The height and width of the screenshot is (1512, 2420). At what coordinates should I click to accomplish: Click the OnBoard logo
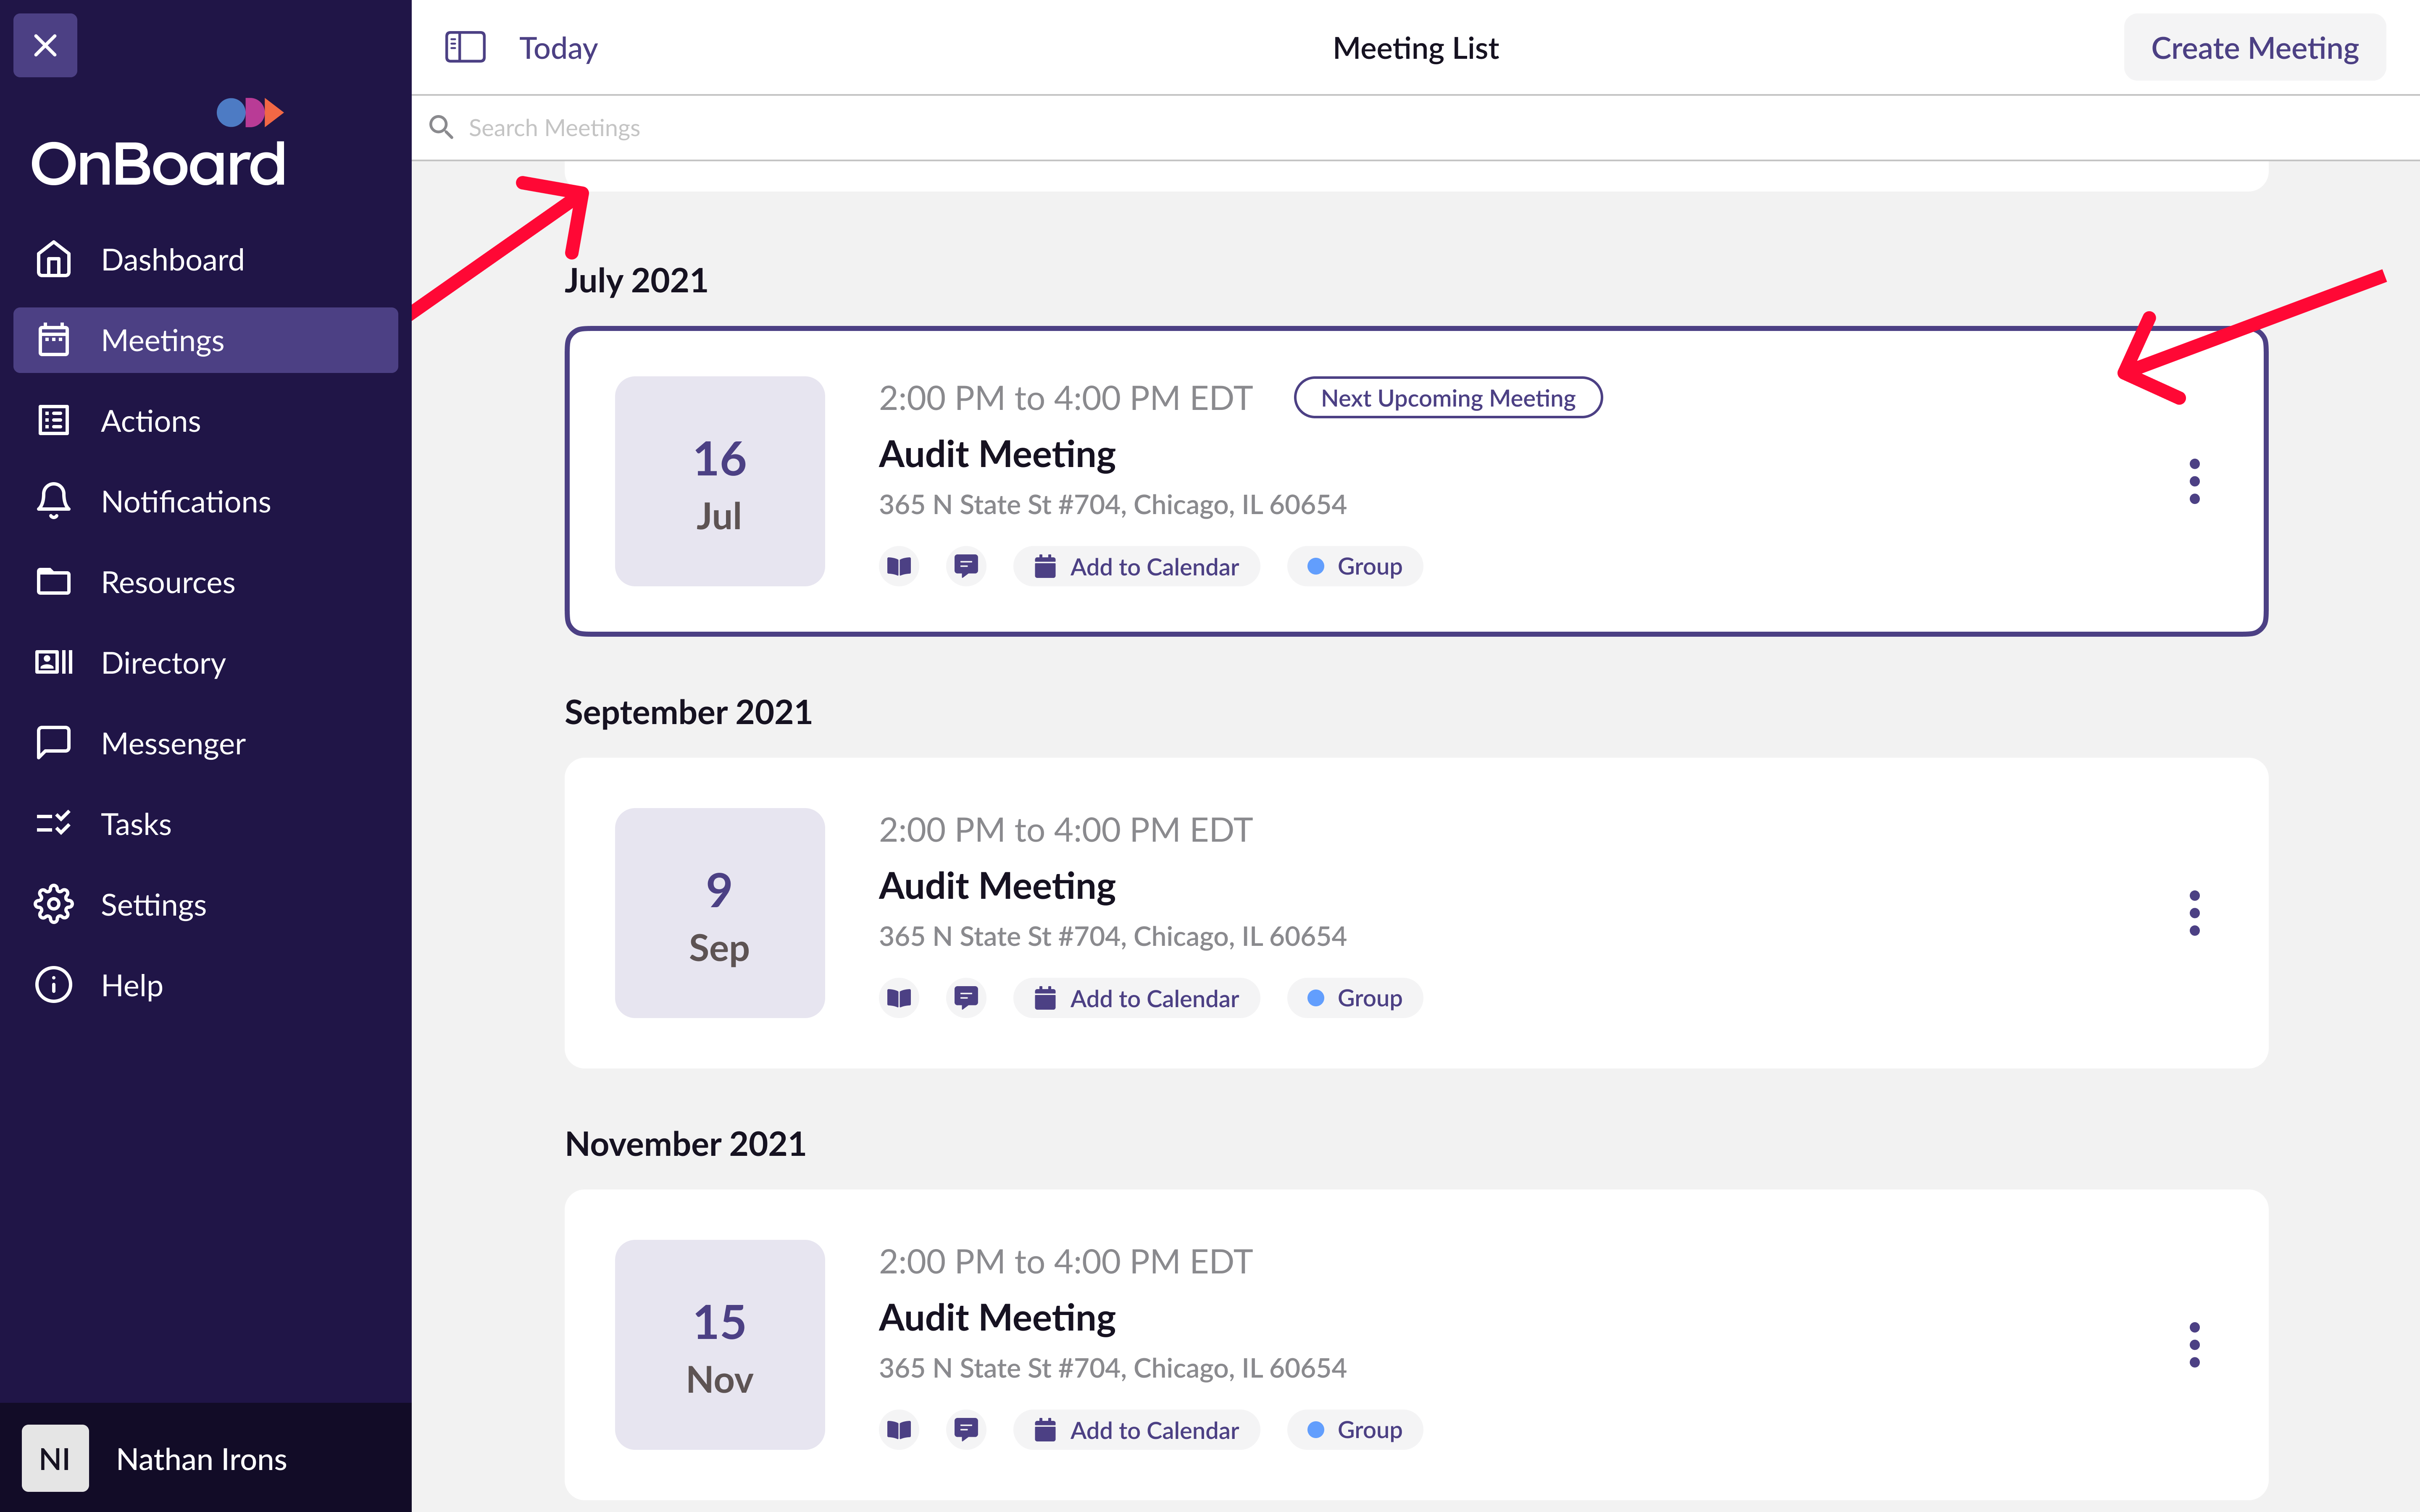pos(158,143)
